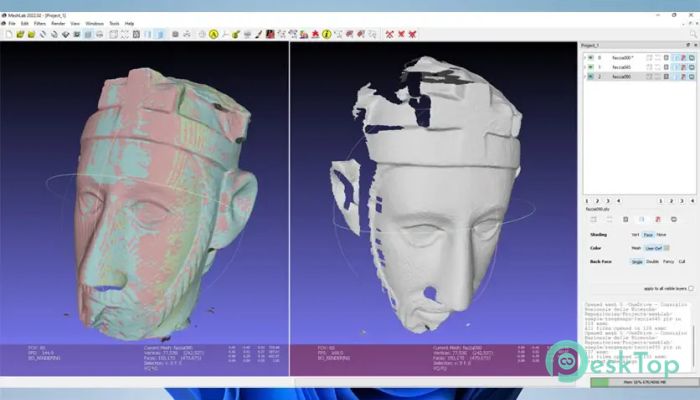
Task: Click the yellow 'A' align tool icon
Action: click(213, 34)
